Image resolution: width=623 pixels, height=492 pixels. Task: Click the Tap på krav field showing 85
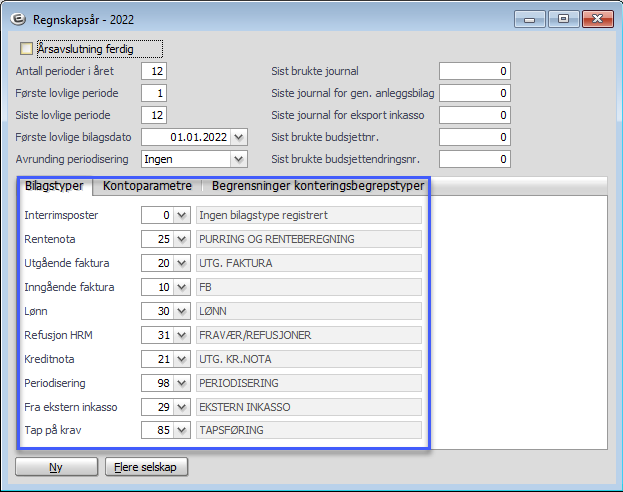157,430
